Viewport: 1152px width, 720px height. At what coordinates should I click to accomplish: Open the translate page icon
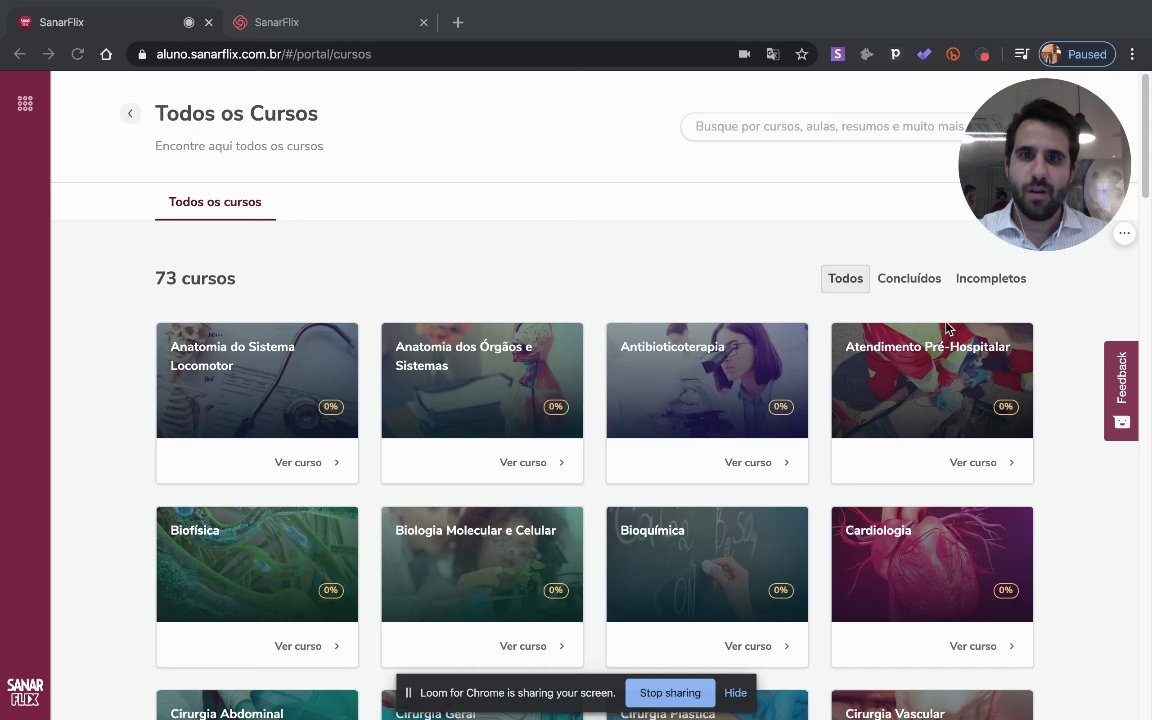773,54
